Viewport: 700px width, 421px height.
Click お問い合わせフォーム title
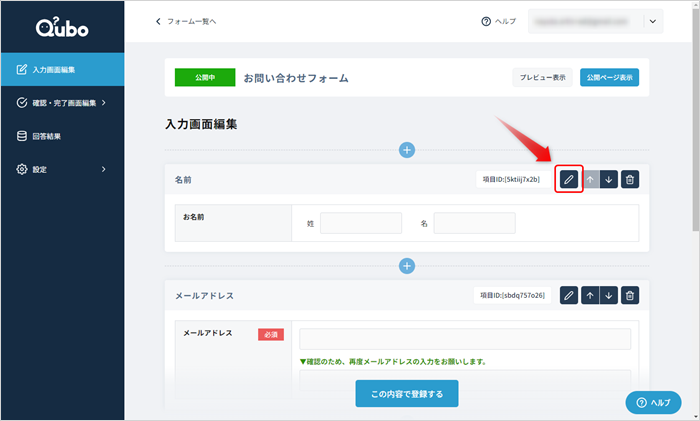pos(296,78)
